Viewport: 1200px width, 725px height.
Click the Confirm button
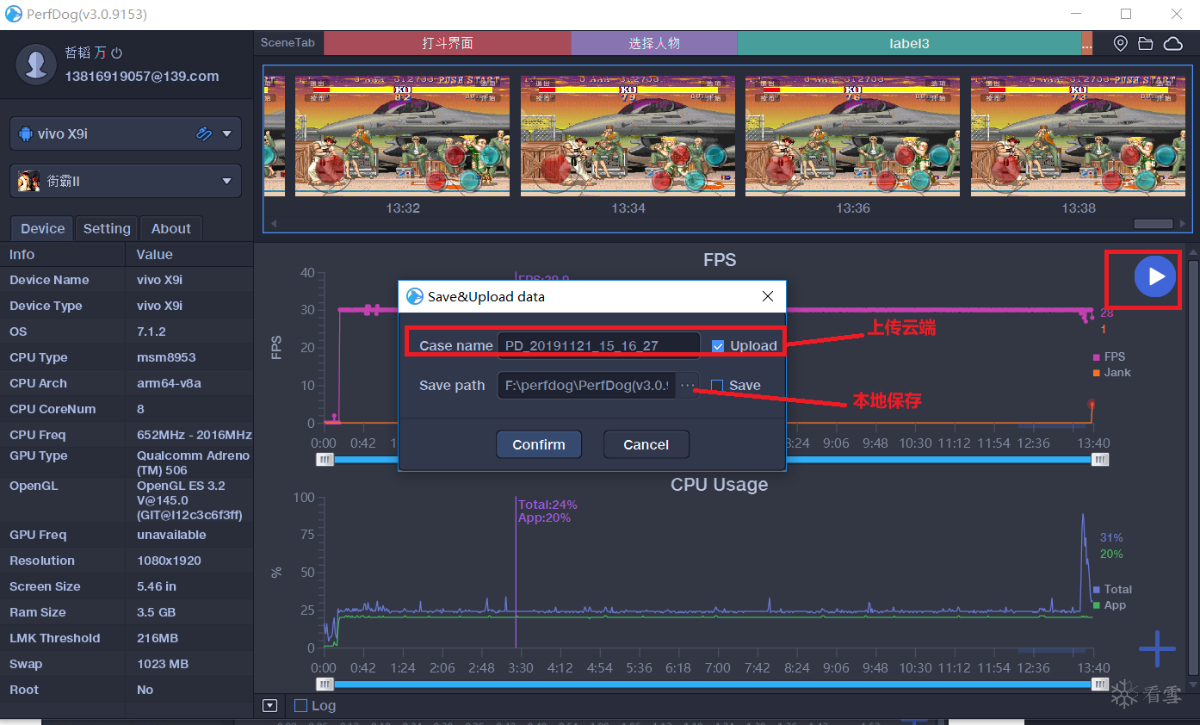539,444
